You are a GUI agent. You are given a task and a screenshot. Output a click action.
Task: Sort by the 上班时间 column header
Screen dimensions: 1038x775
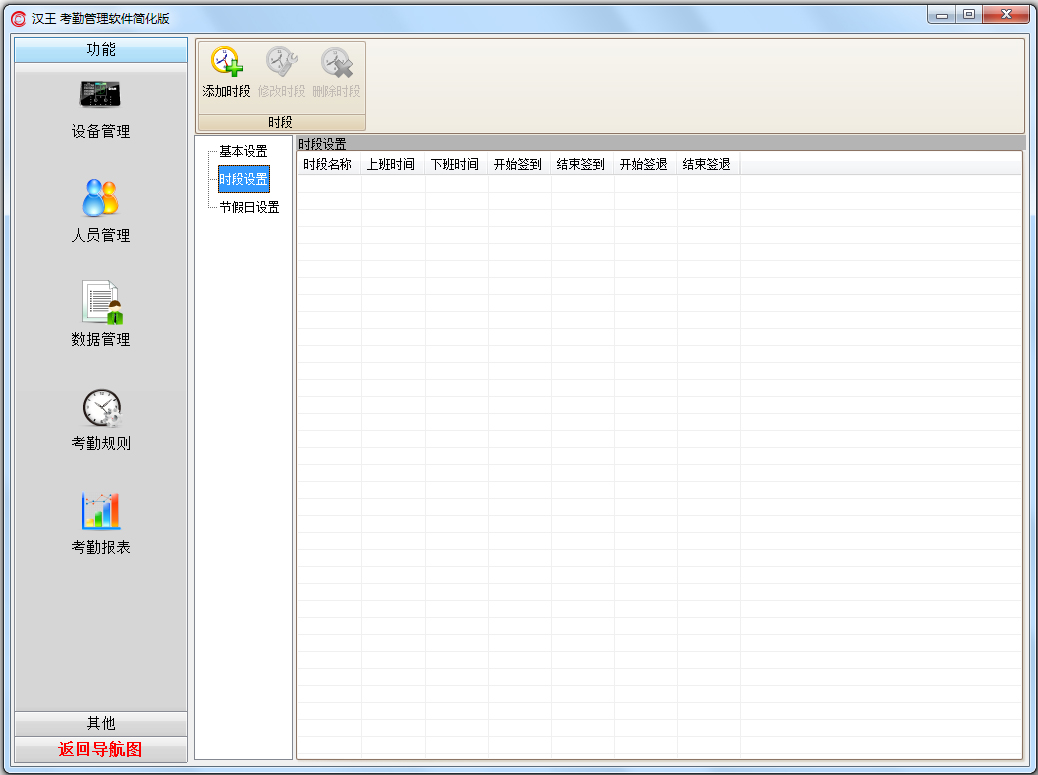coord(392,165)
